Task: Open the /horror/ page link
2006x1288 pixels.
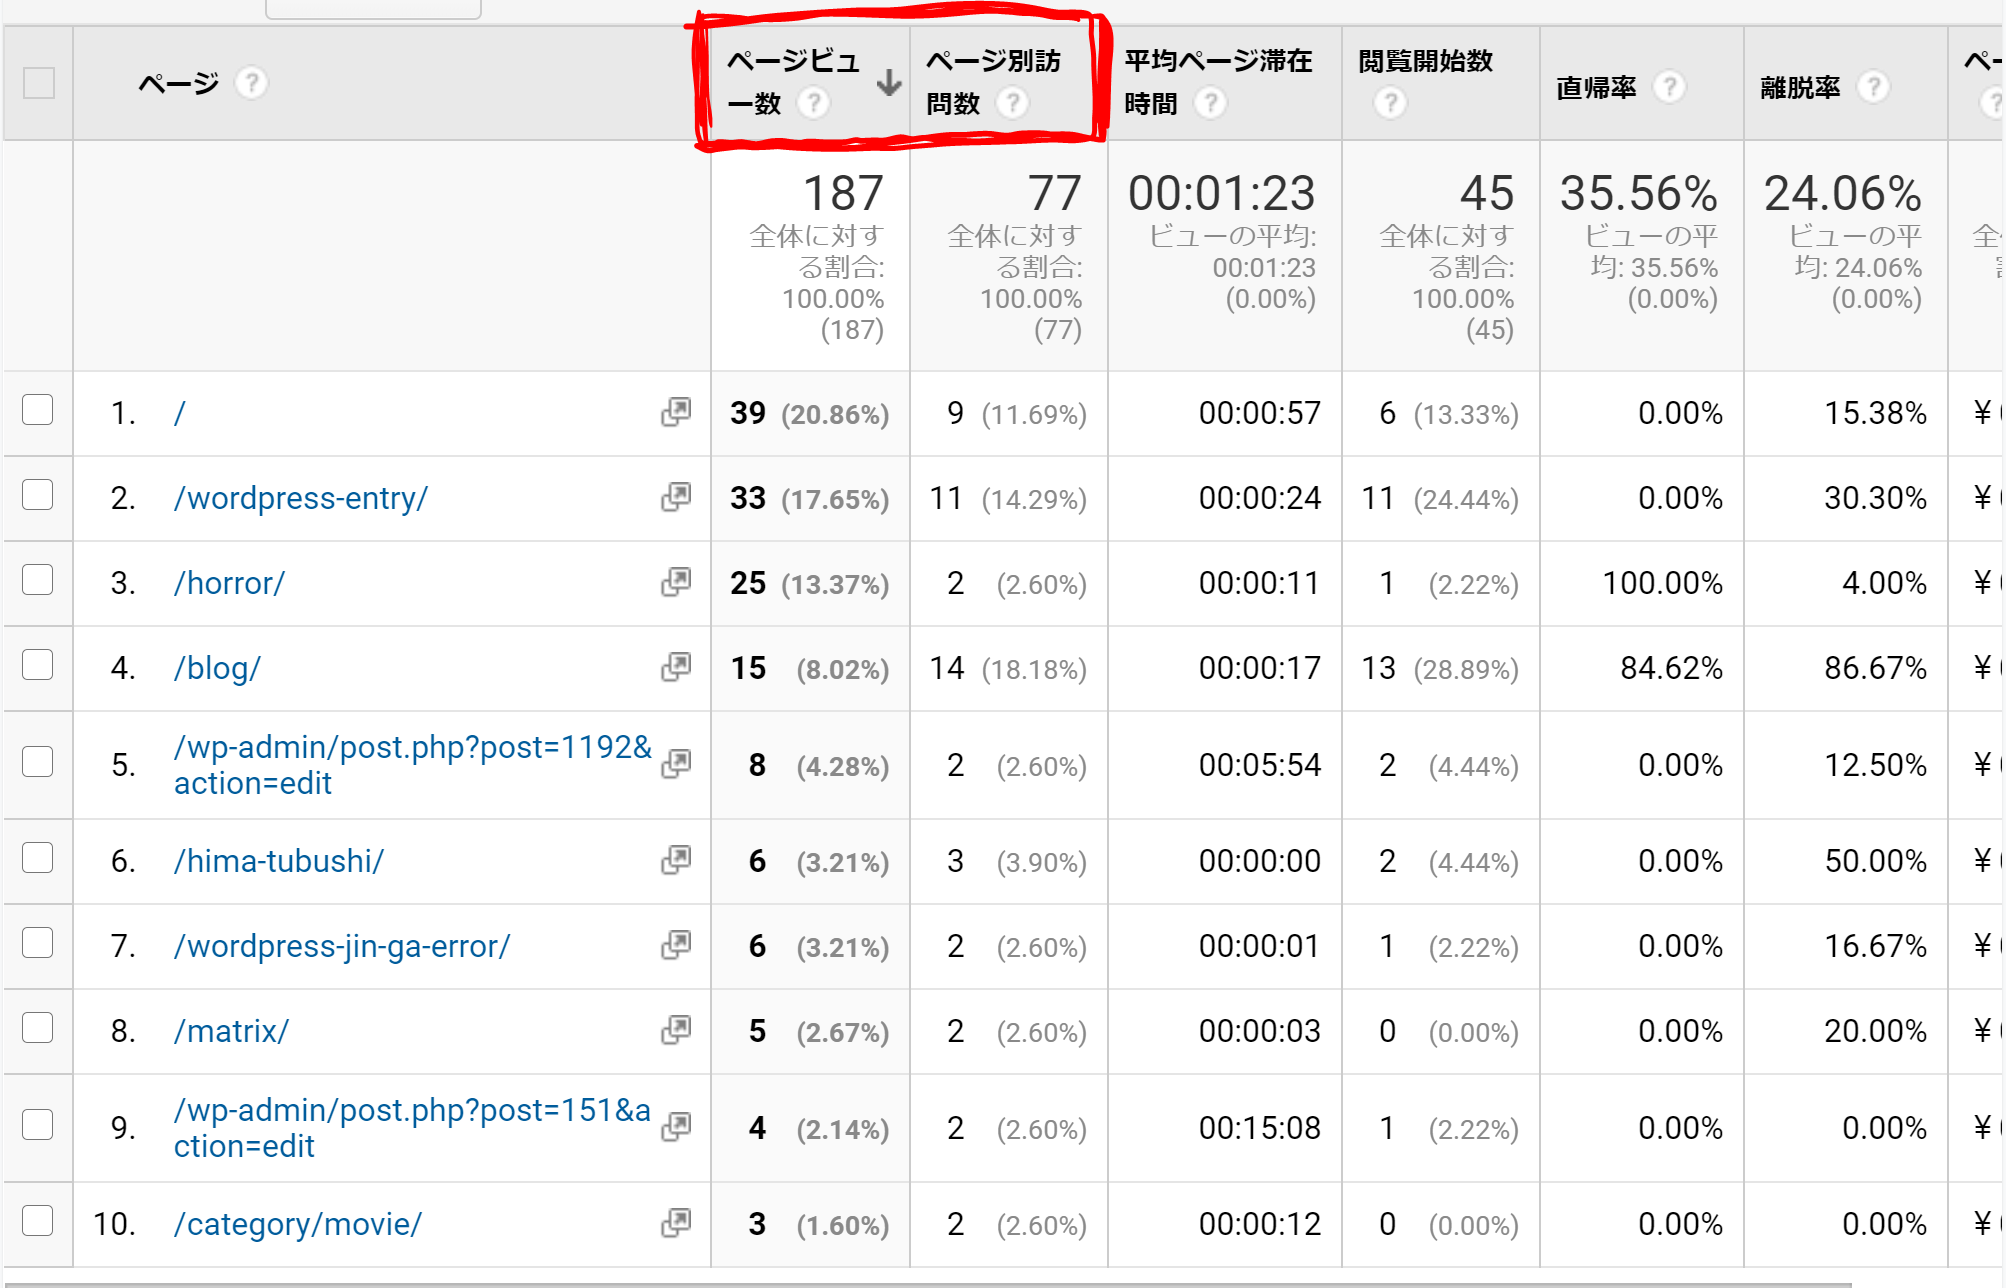Action: click(229, 583)
